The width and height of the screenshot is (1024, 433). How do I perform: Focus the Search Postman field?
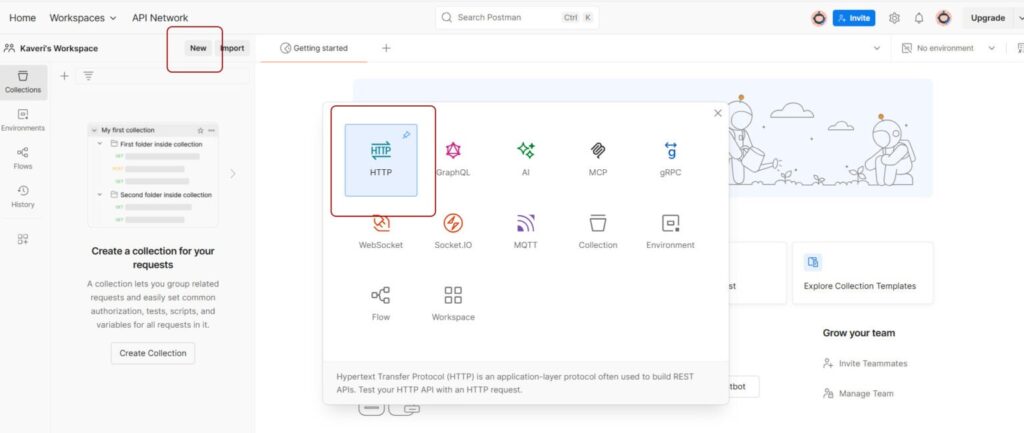[517, 18]
